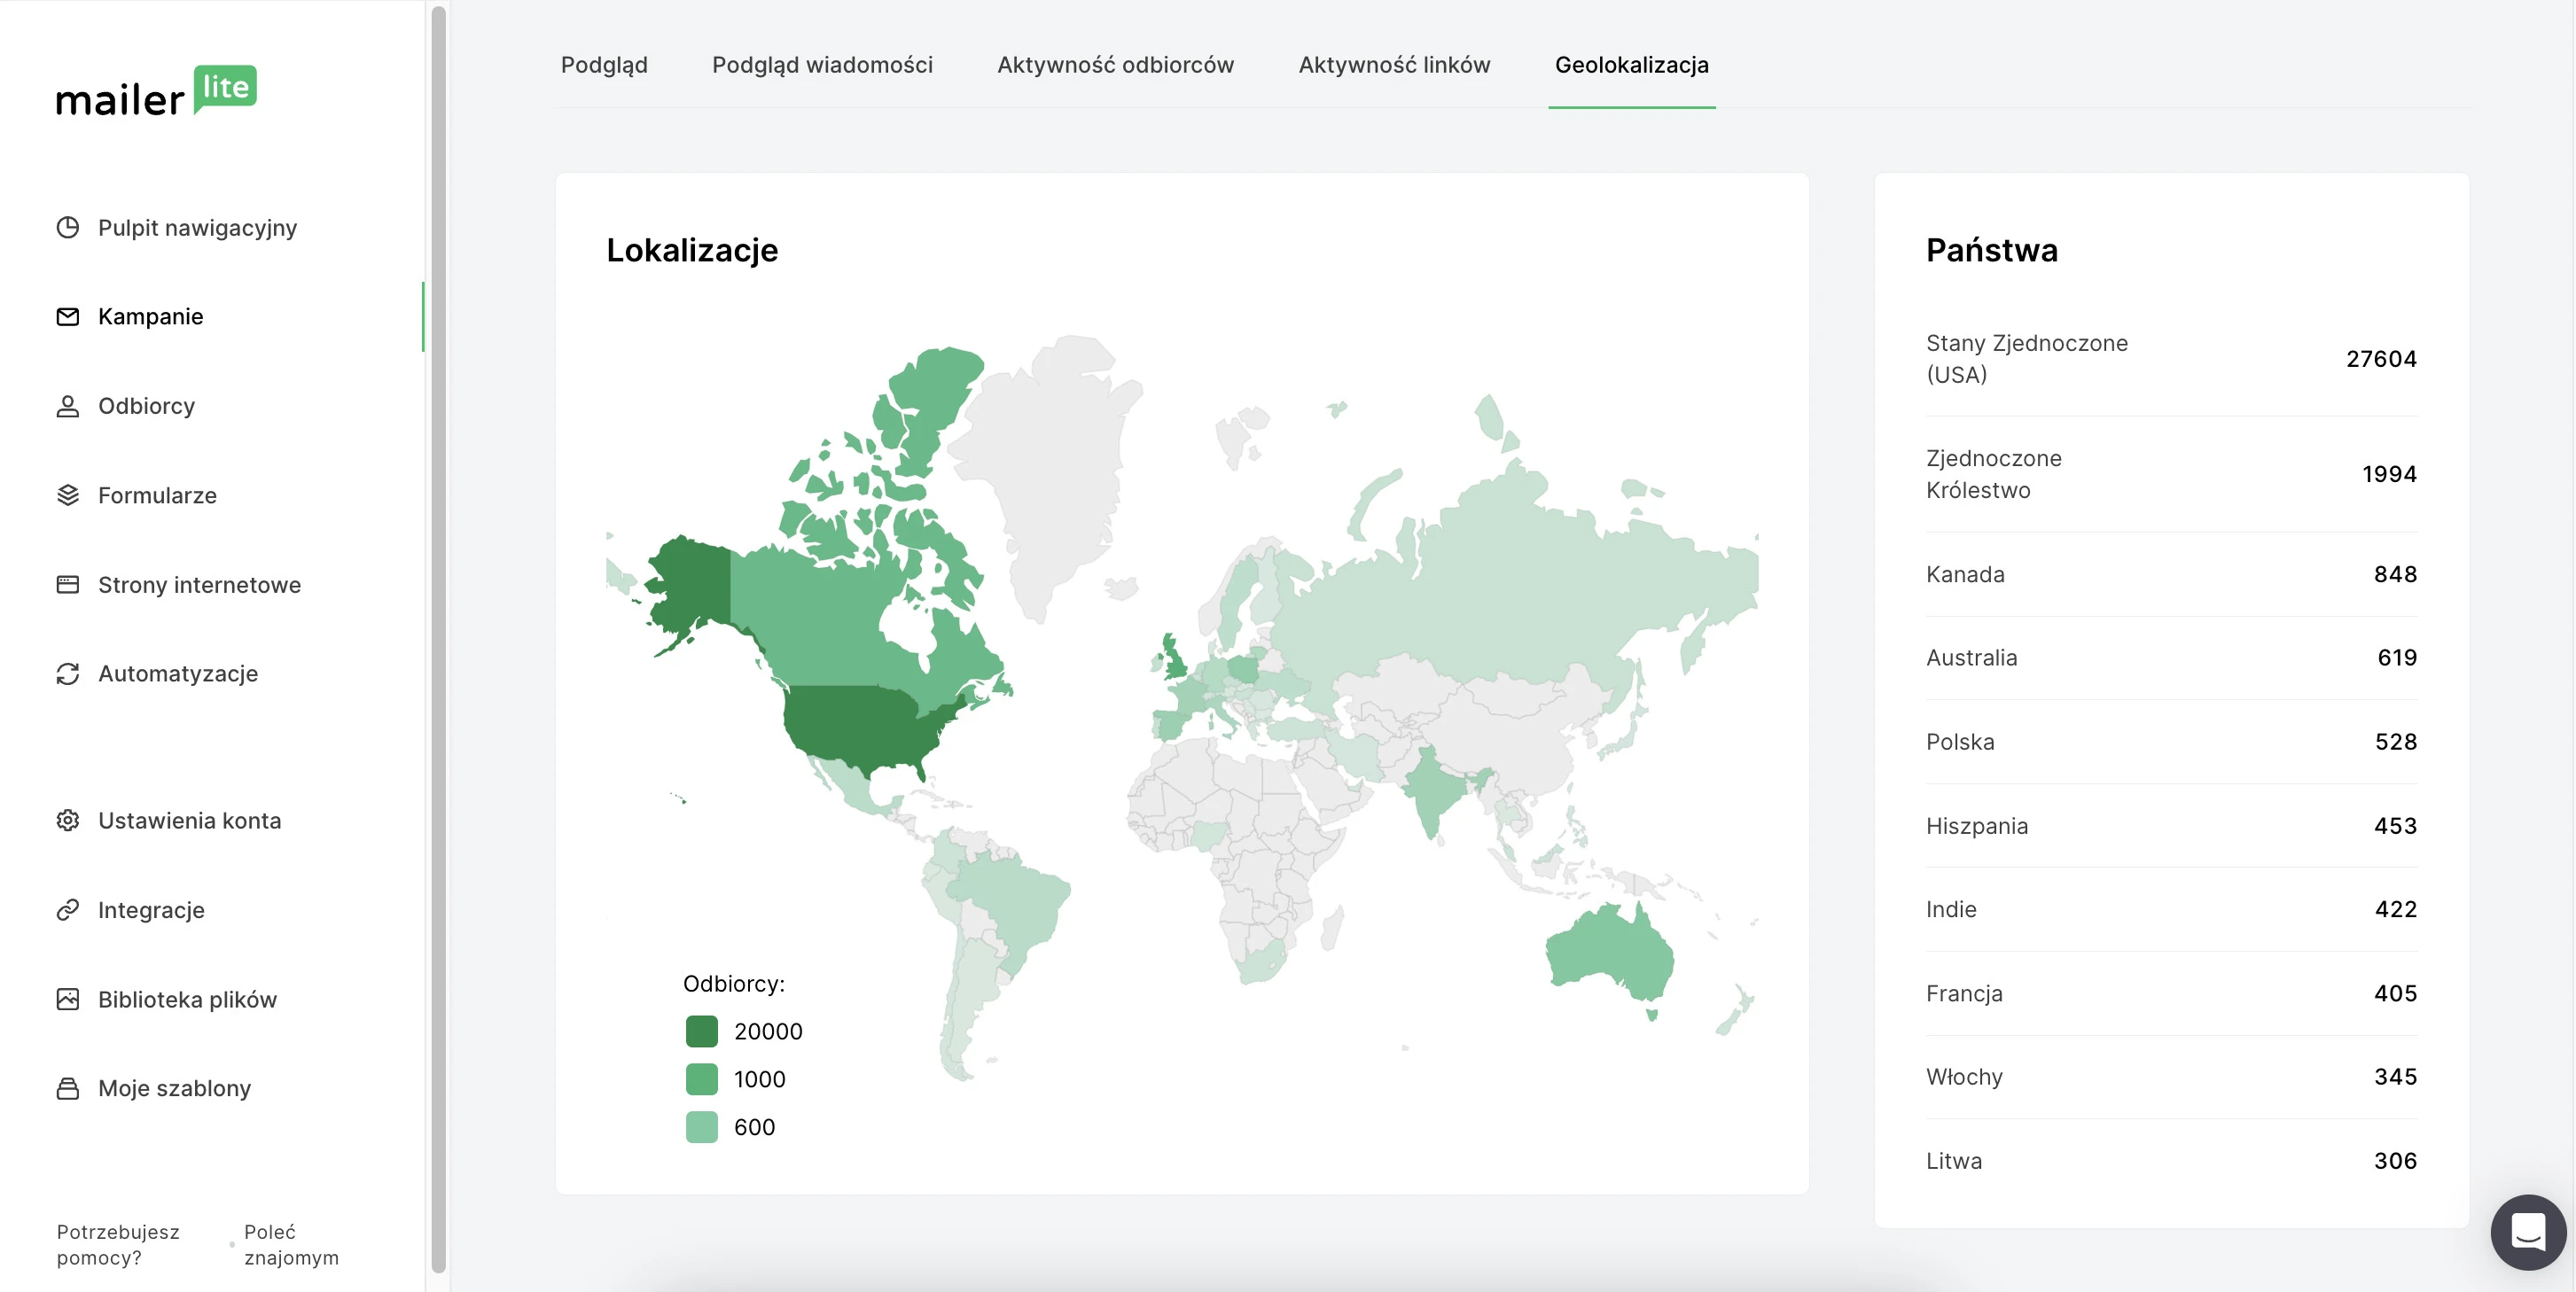The height and width of the screenshot is (1292, 2576).
Task: Click the Pulpit nawigacyjny clock icon
Action: click(67, 228)
